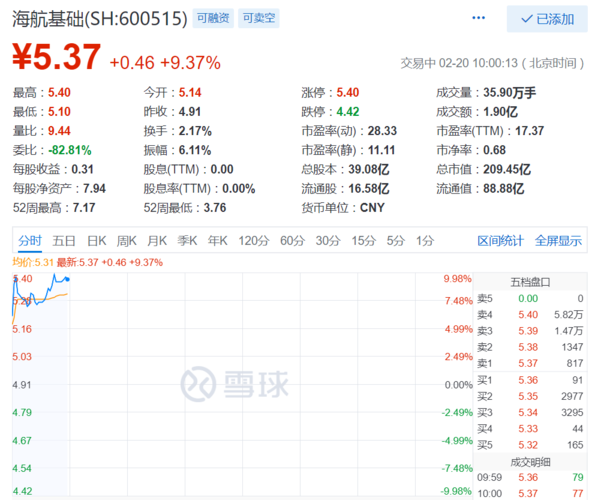Screen dimensions: 595x500
Task: Open the 5分 chart tab
Action: 395,241
